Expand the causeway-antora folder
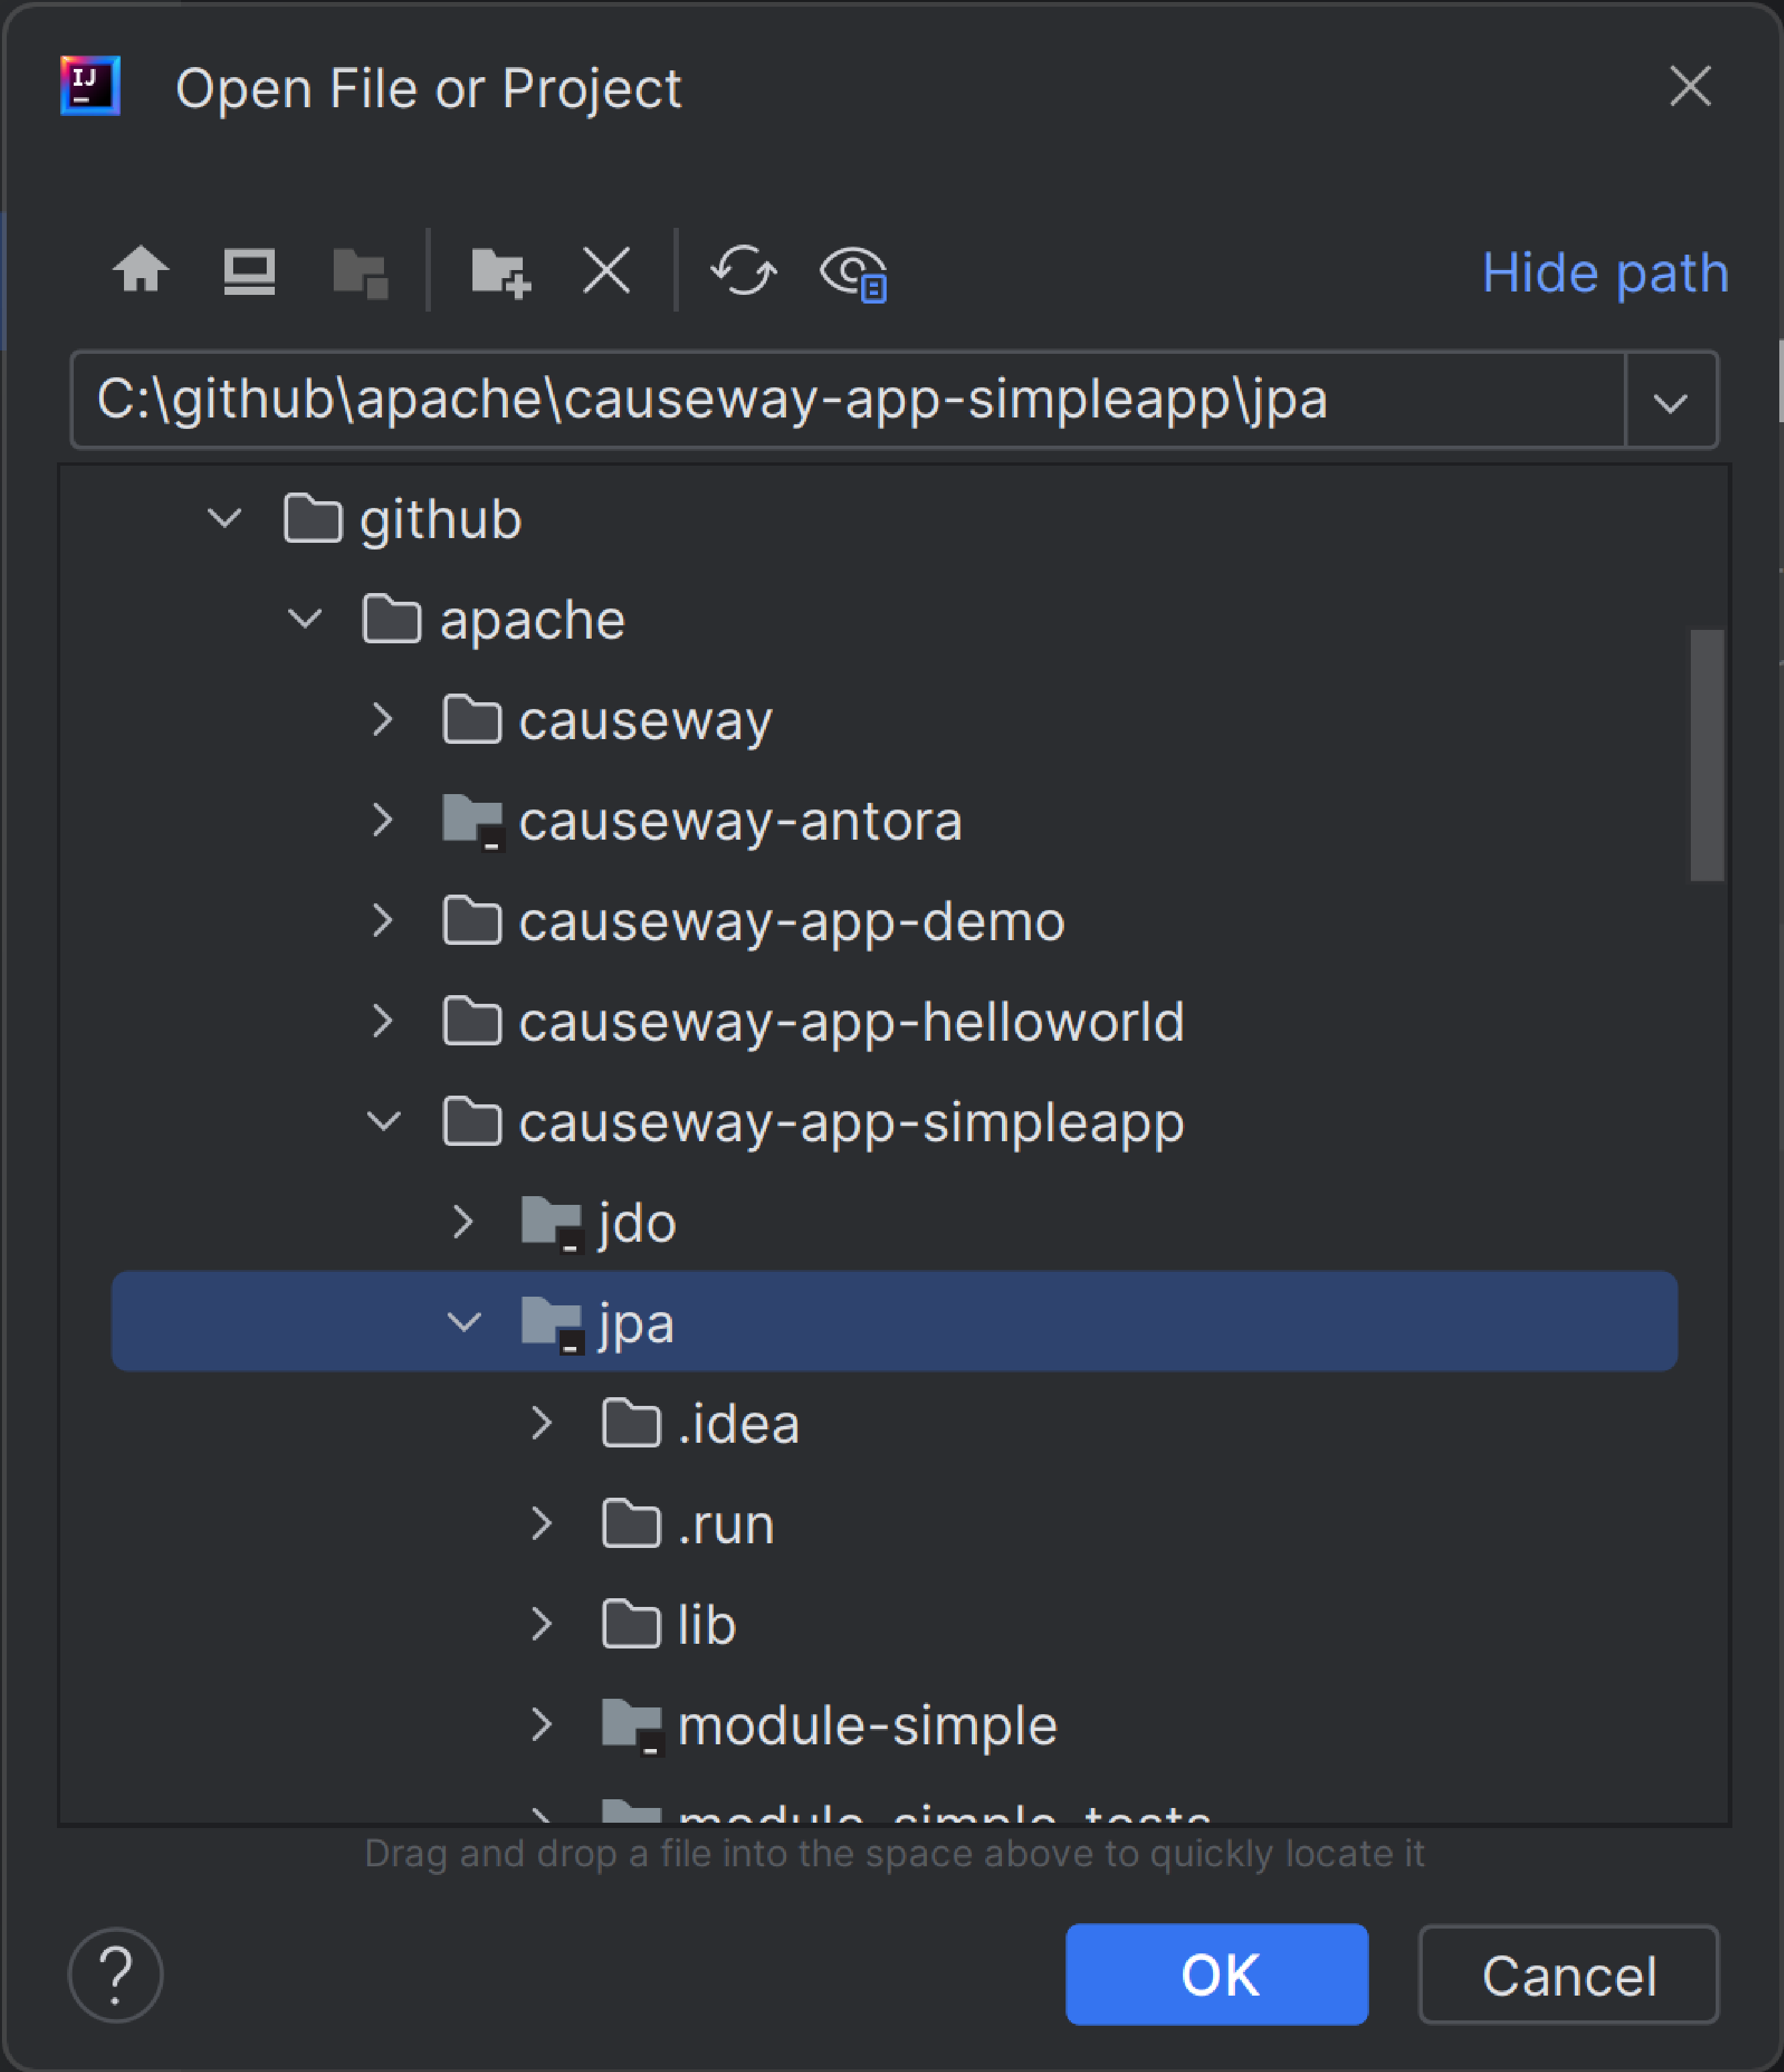 click(x=383, y=820)
